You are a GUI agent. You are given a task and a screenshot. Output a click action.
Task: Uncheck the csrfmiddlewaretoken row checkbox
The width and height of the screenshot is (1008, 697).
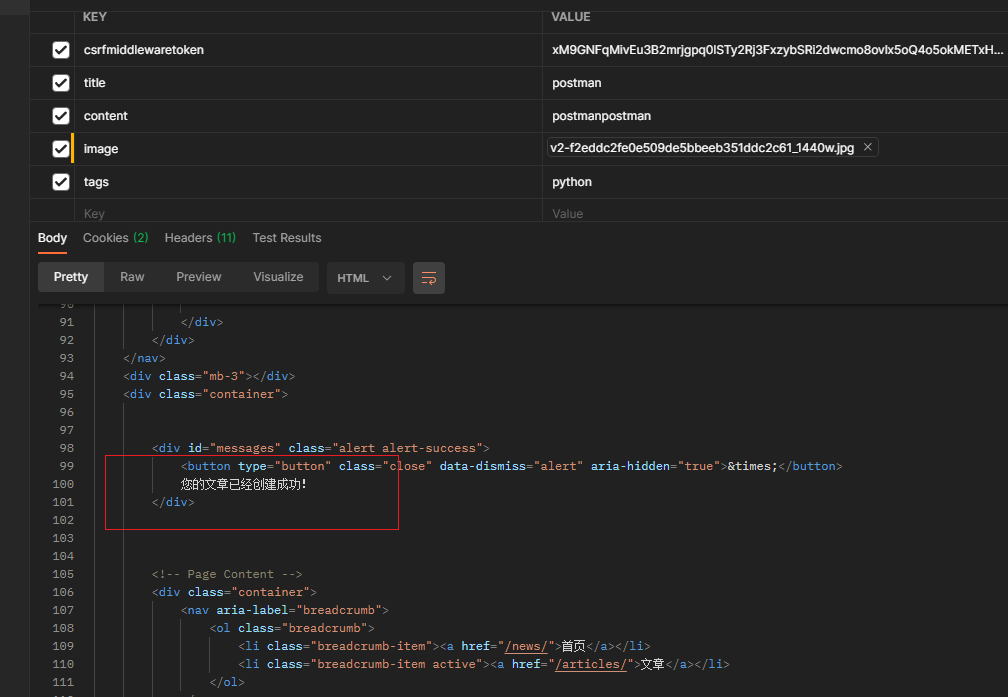(61, 50)
